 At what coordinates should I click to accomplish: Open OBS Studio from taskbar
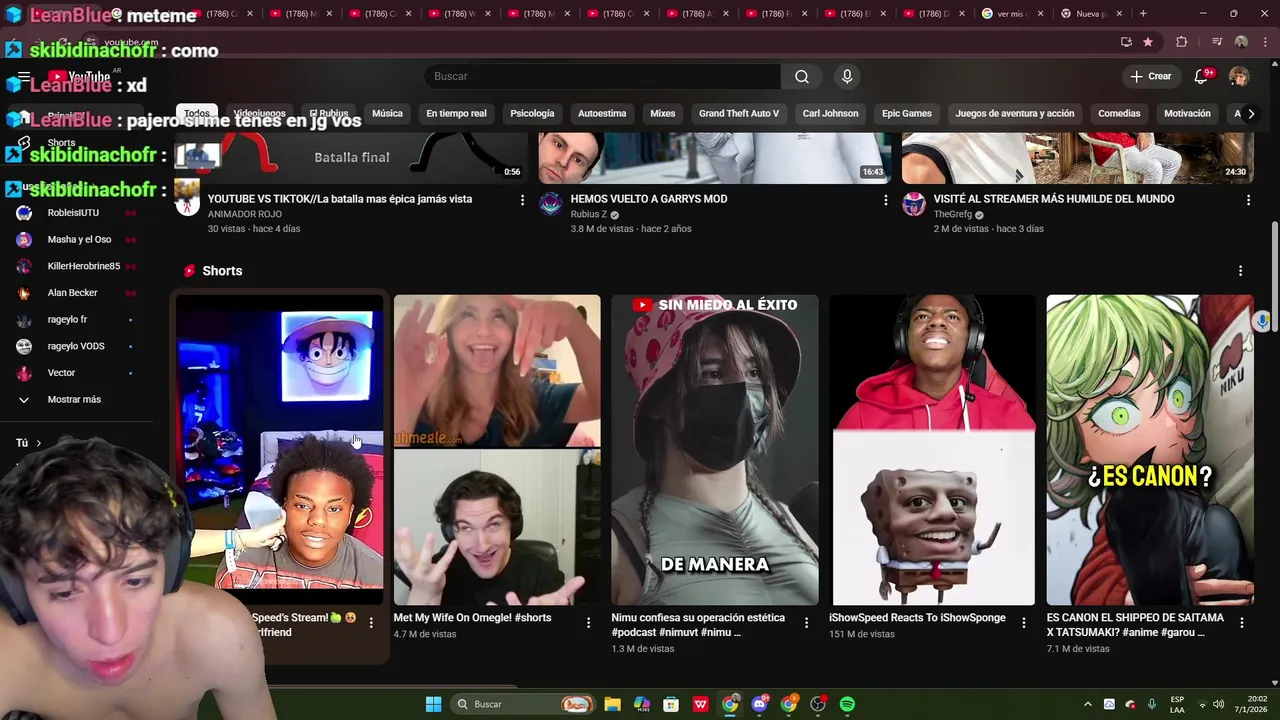818,704
